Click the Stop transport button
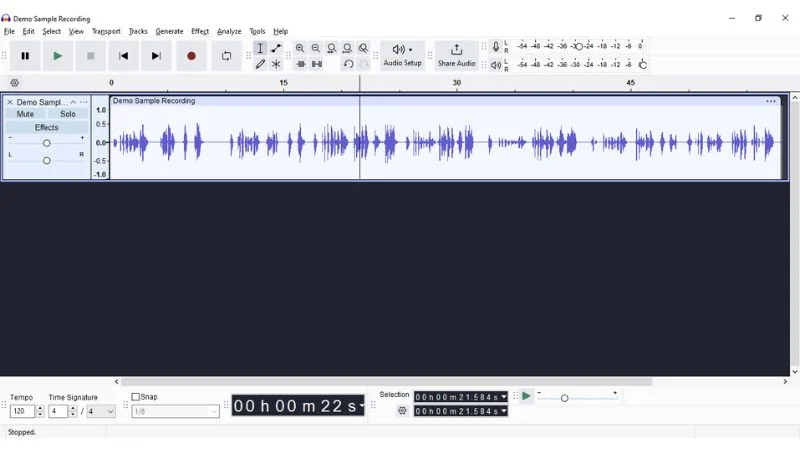The width and height of the screenshot is (800, 450). [x=90, y=56]
